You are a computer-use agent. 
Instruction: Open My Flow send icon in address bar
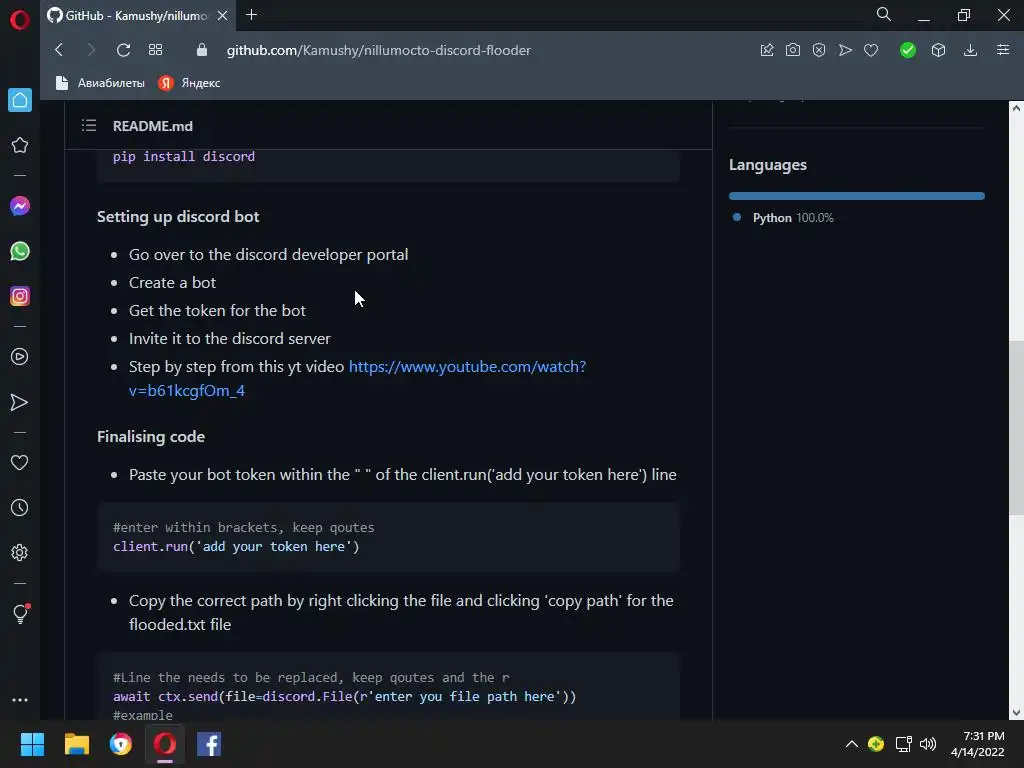(x=845, y=50)
